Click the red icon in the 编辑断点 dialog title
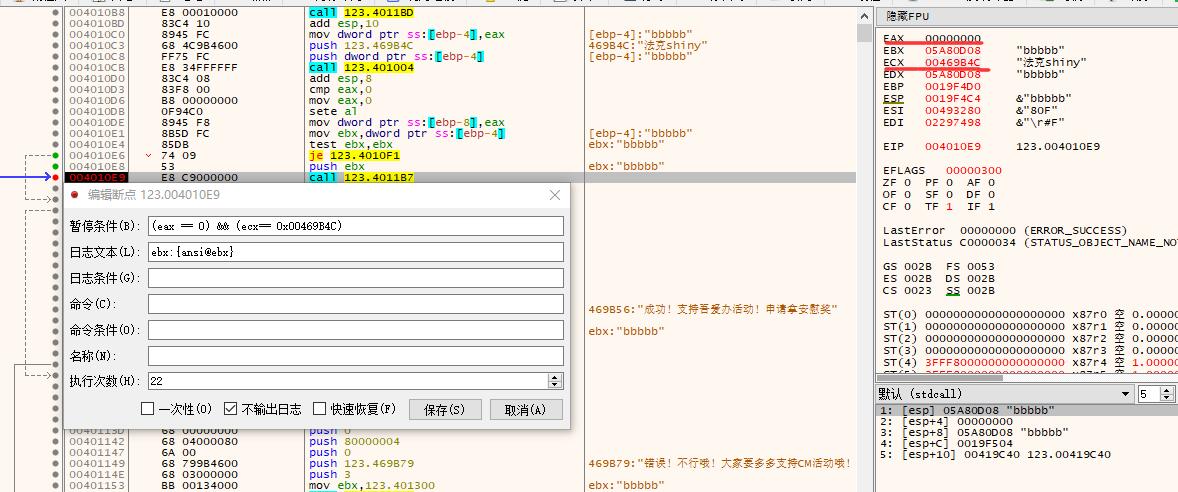Screen dimensions: 1178x492 (74, 195)
